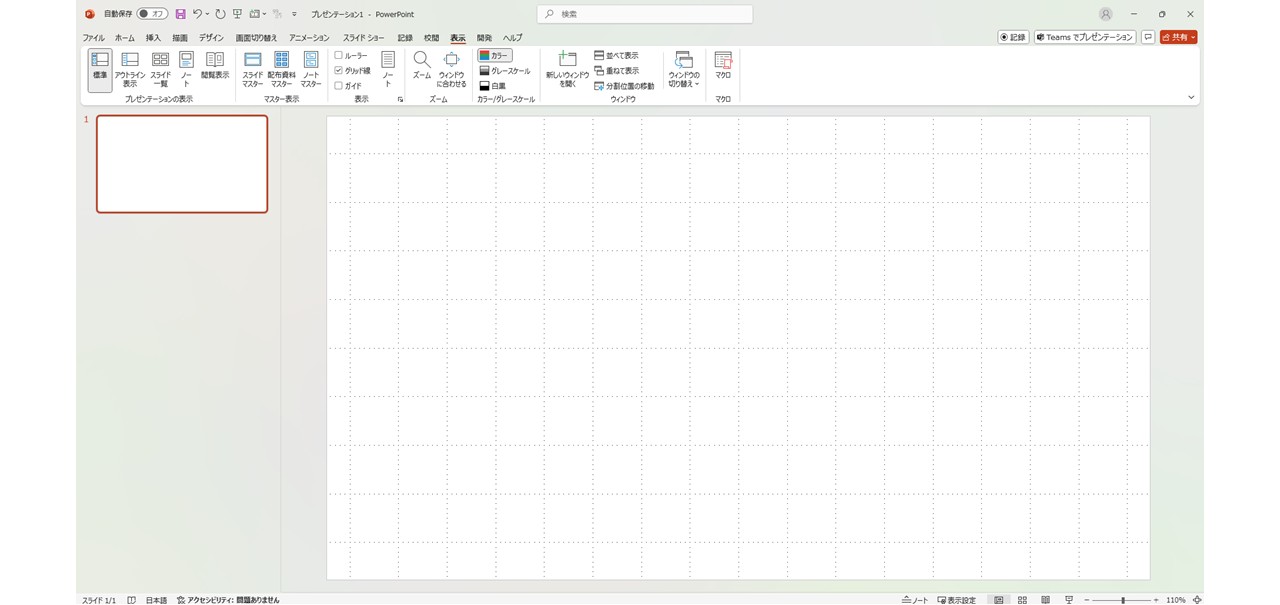Click the zoom out minus button
The height and width of the screenshot is (605, 1280).
point(1086,600)
